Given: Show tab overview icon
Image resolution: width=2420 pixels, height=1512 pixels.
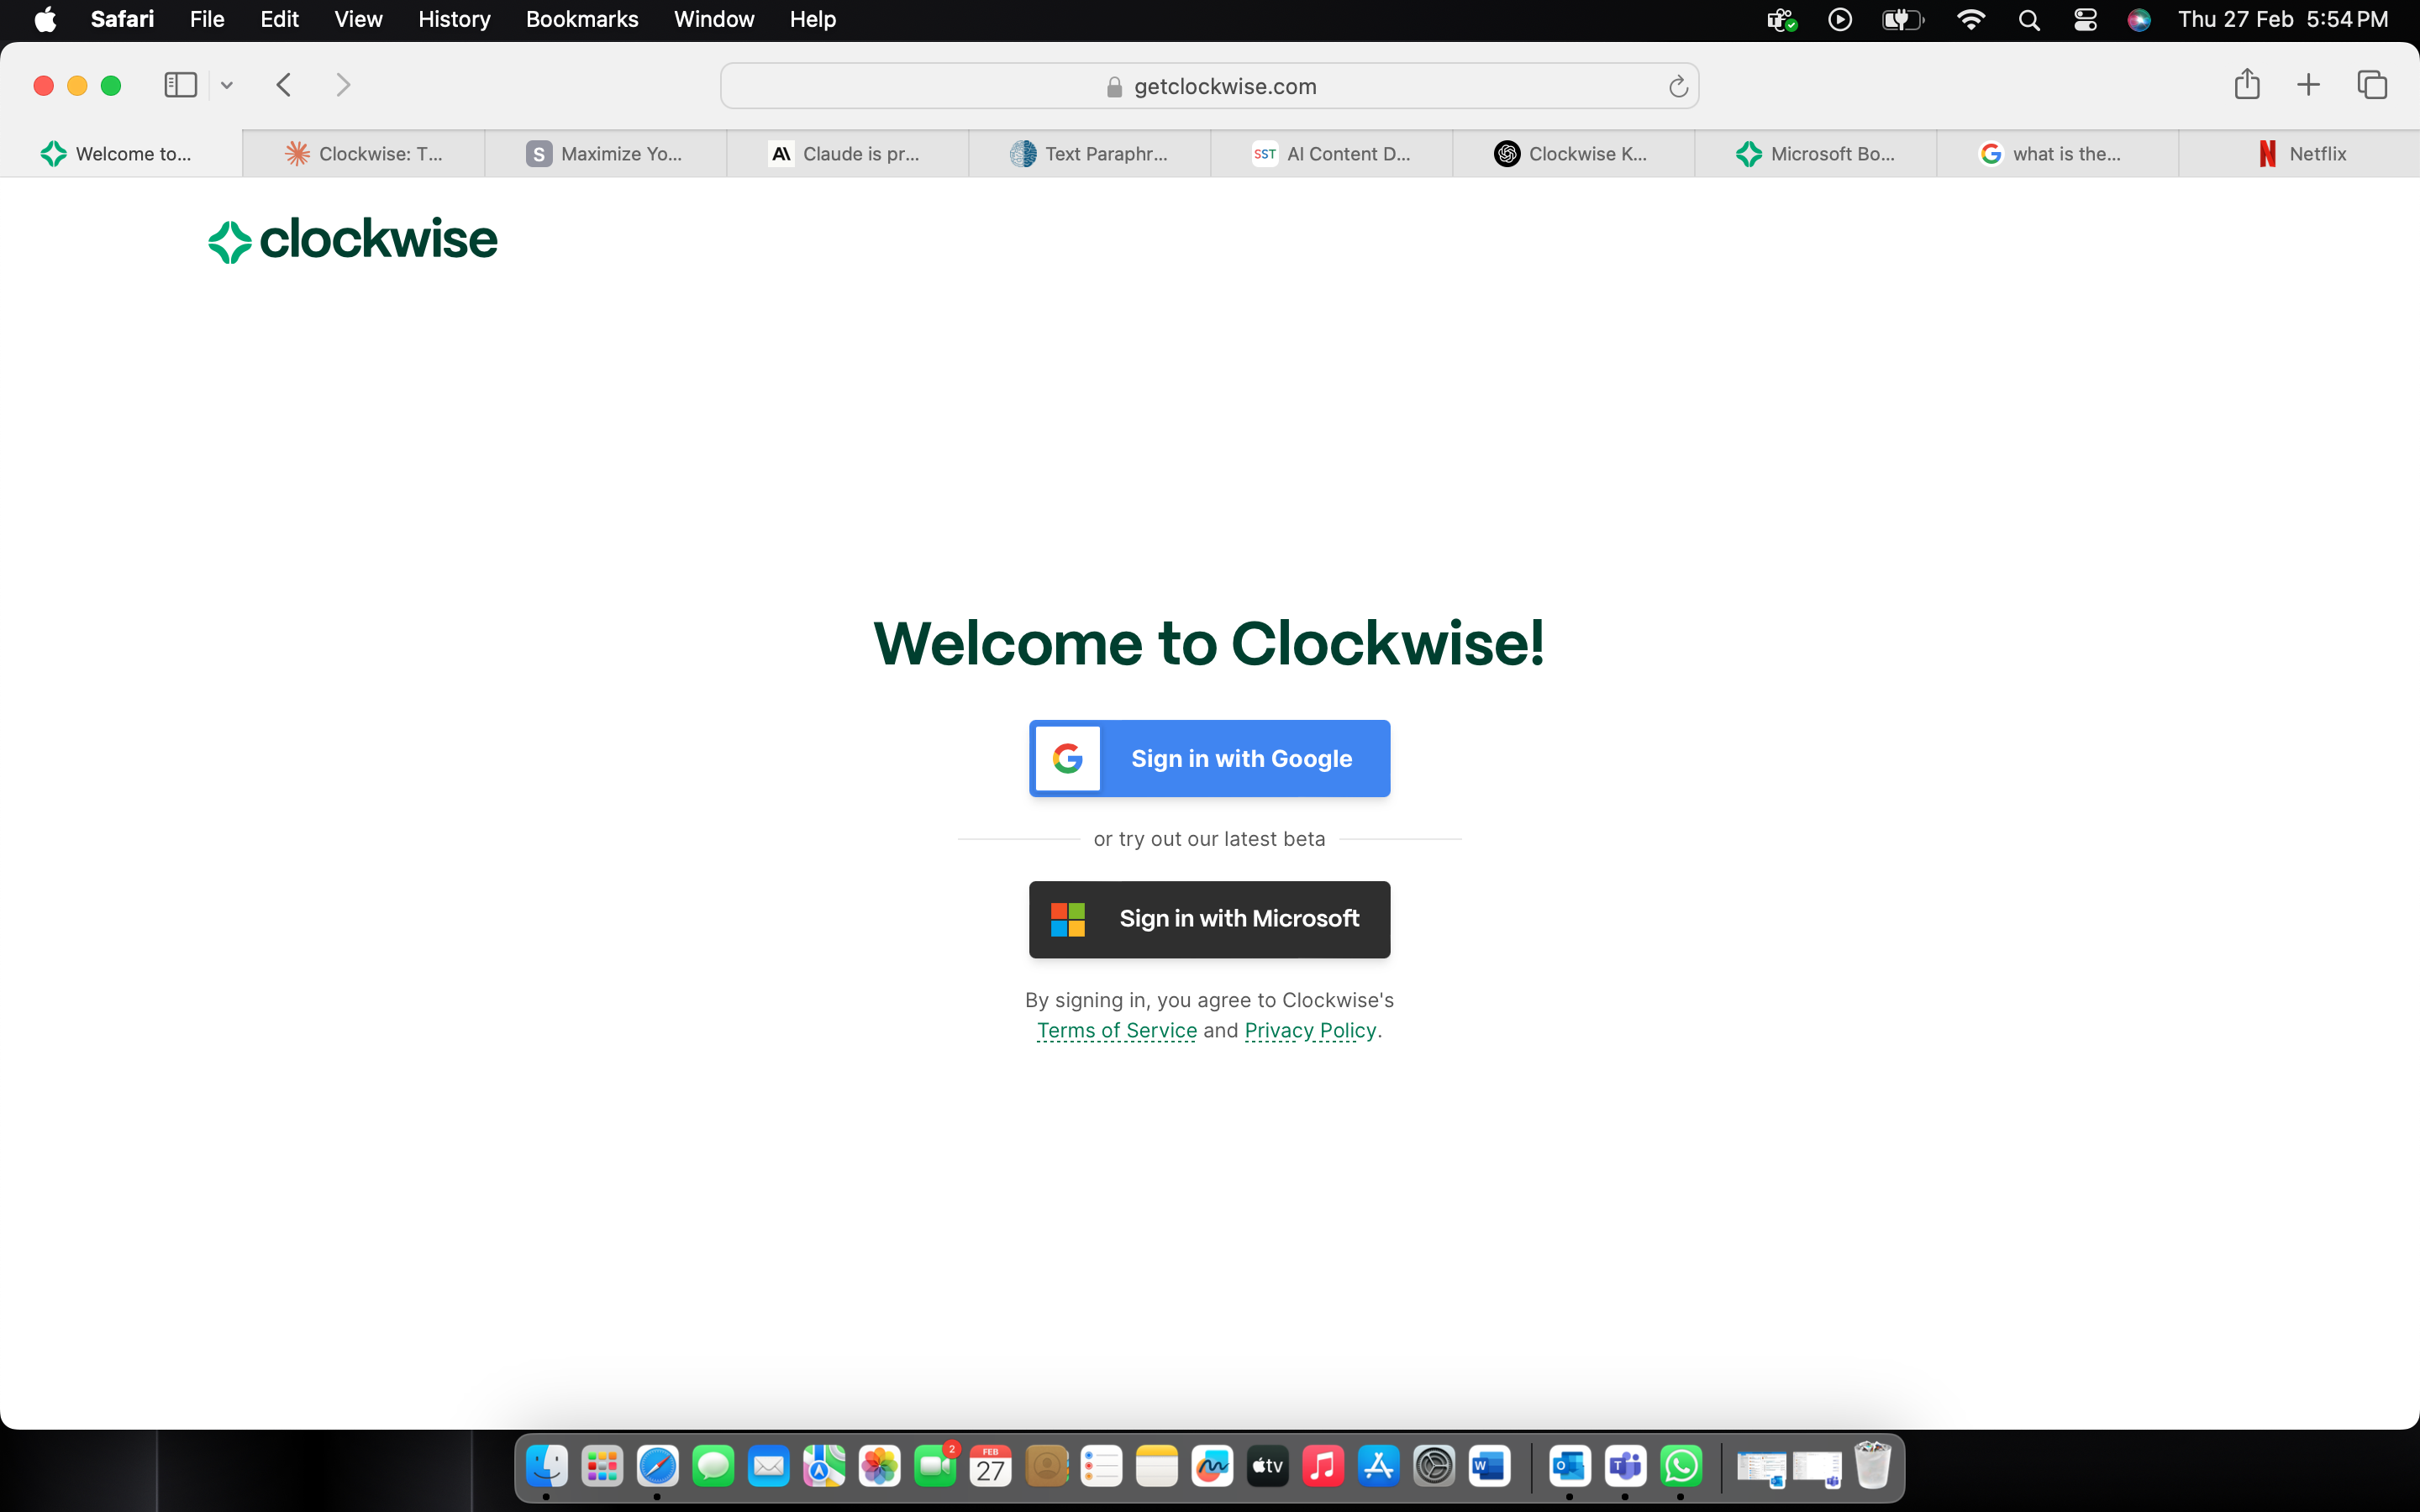Looking at the screenshot, I should pos(2372,85).
